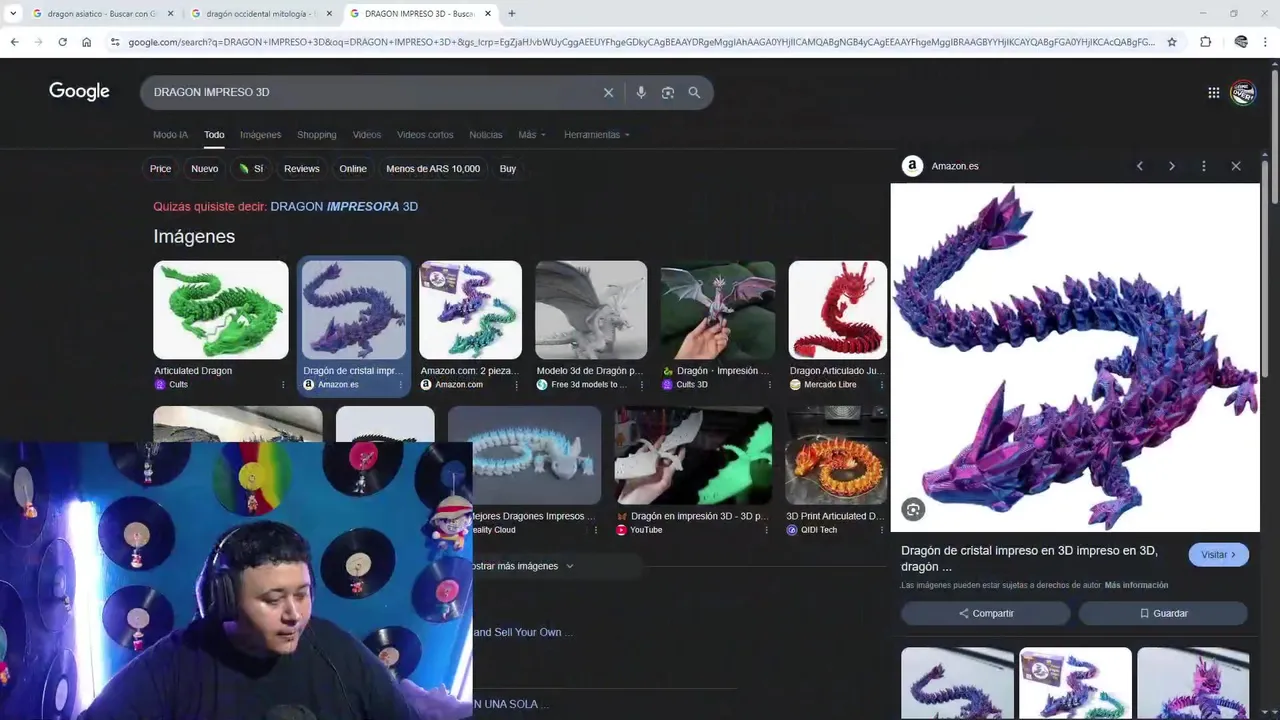Image resolution: width=1280 pixels, height=720 pixels.
Task: Select Videos cortos search tab
Action: click(x=425, y=135)
